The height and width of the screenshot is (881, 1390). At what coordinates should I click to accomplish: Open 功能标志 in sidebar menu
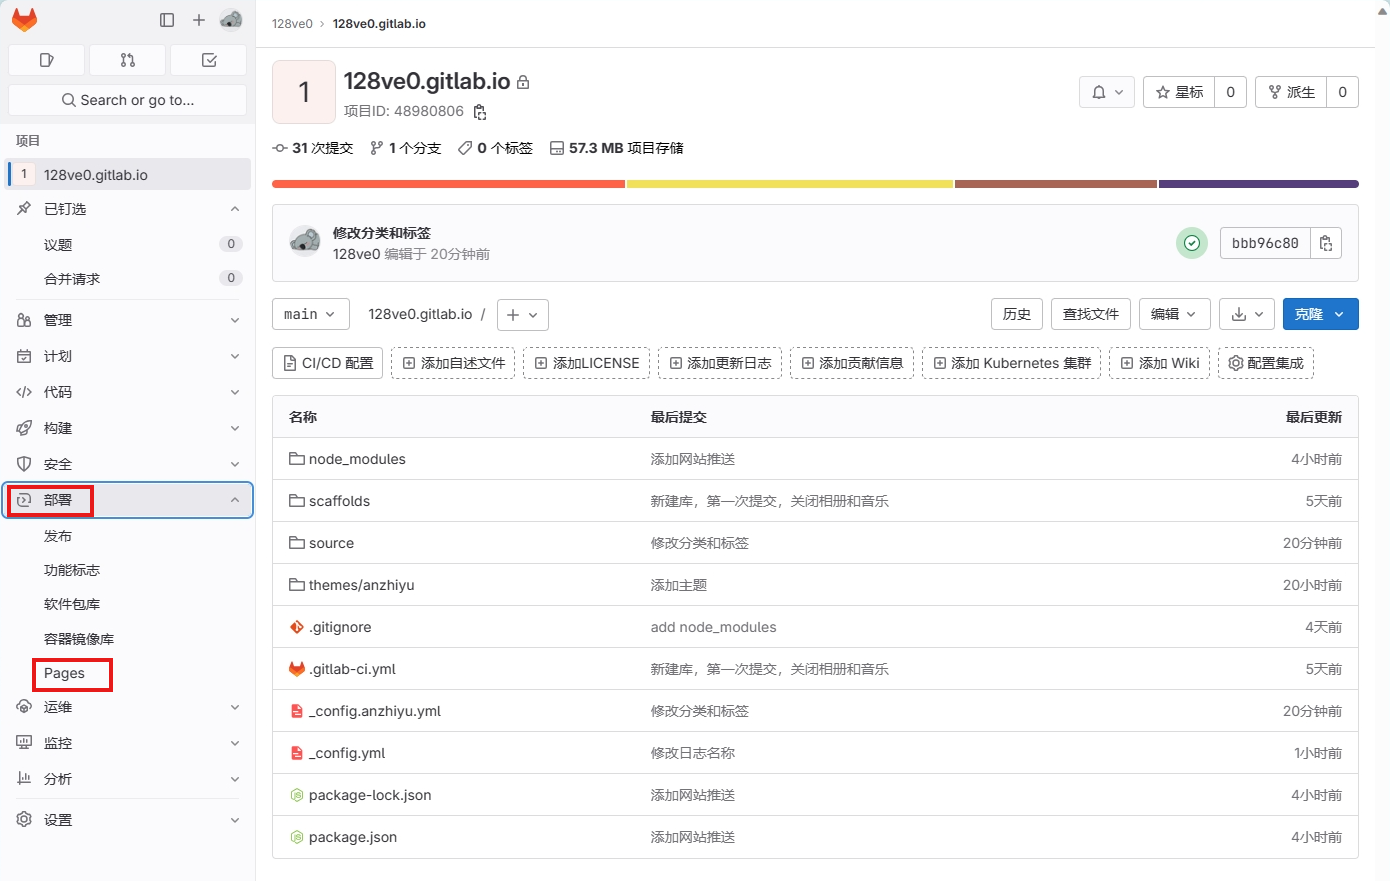(128, 570)
